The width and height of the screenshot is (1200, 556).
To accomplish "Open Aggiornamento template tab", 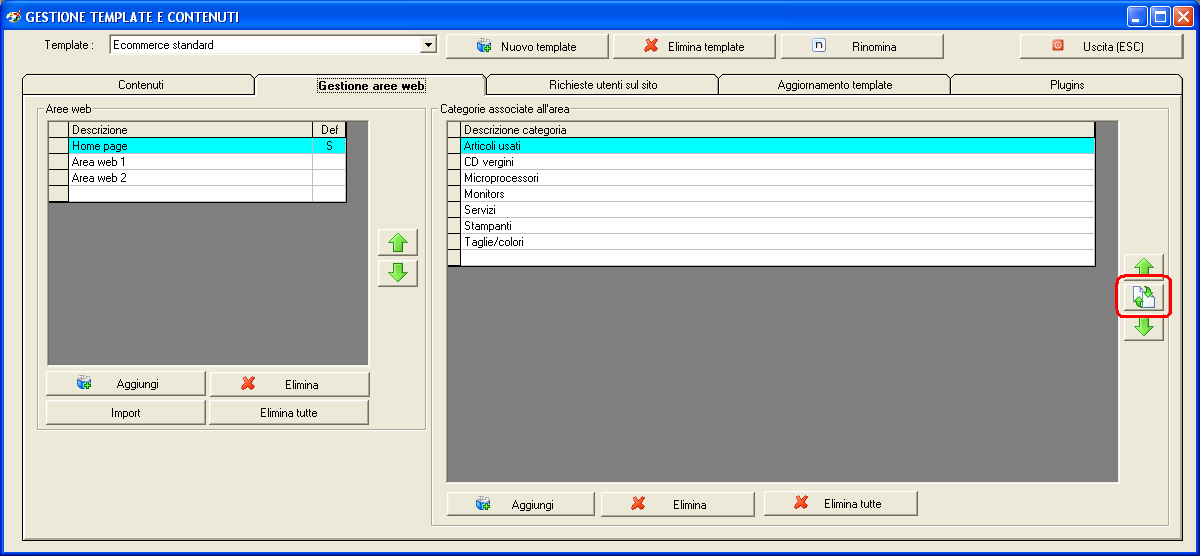I will pos(835,85).
